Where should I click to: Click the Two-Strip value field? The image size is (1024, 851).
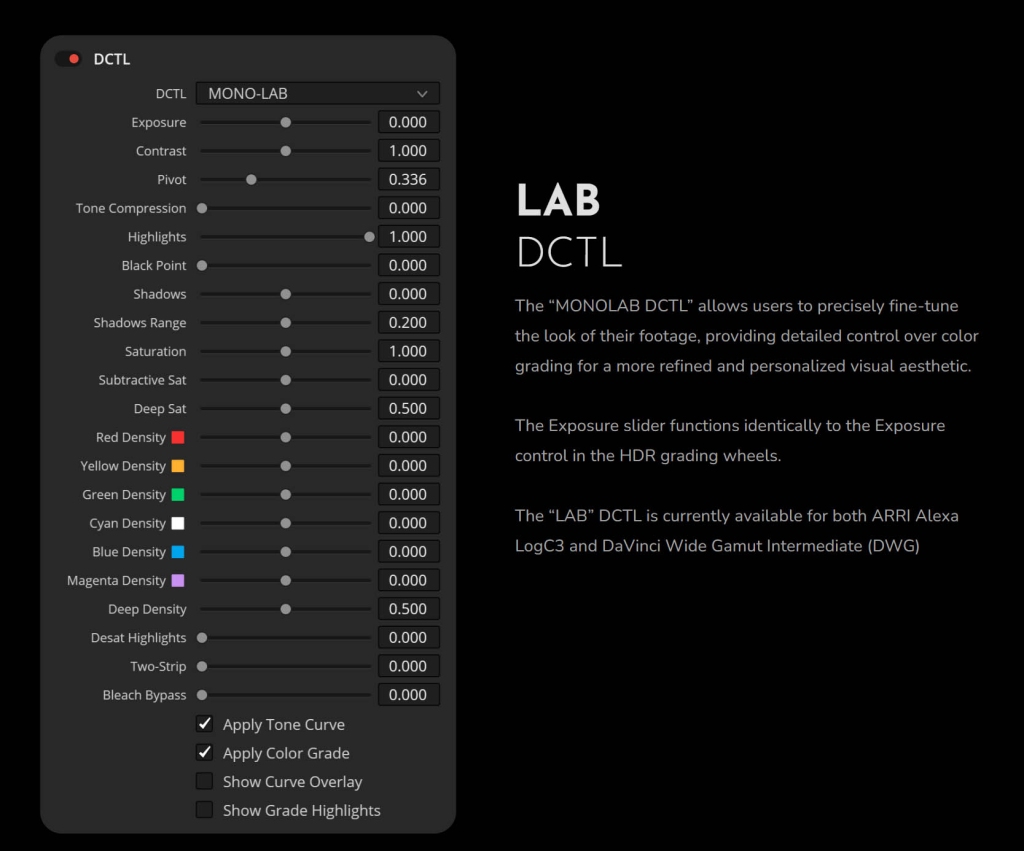(x=408, y=666)
